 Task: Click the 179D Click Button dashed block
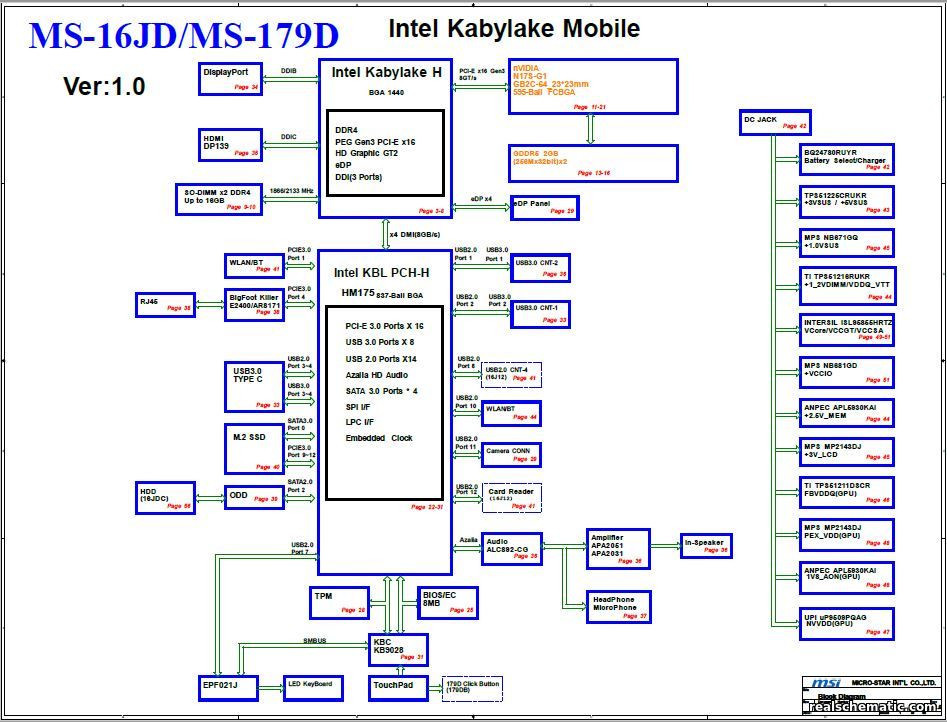pos(471,688)
